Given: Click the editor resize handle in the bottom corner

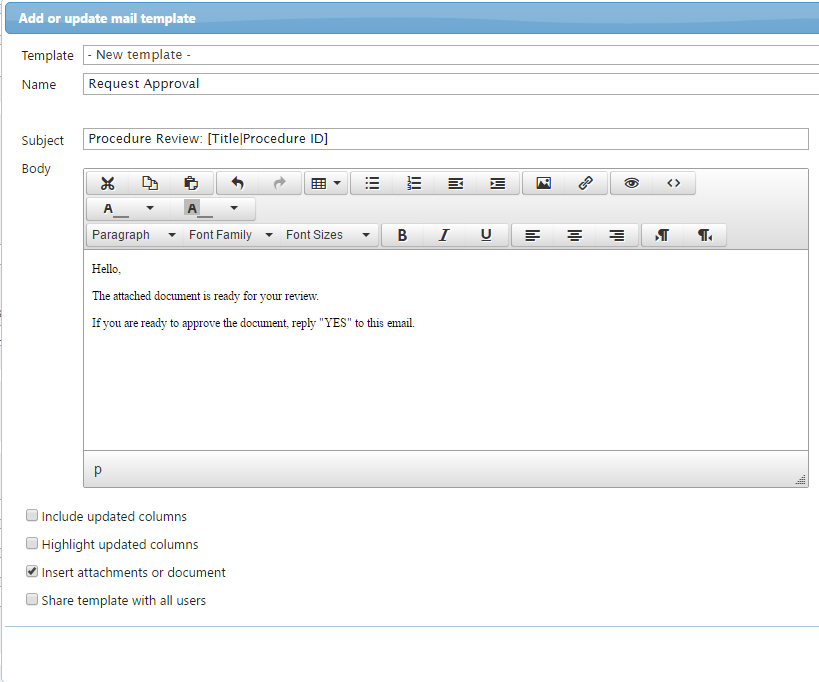Looking at the screenshot, I should [801, 479].
